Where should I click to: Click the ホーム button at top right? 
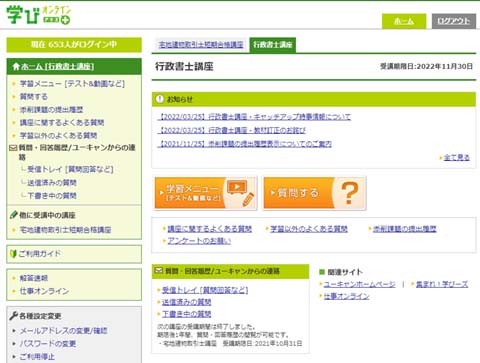[x=404, y=21]
